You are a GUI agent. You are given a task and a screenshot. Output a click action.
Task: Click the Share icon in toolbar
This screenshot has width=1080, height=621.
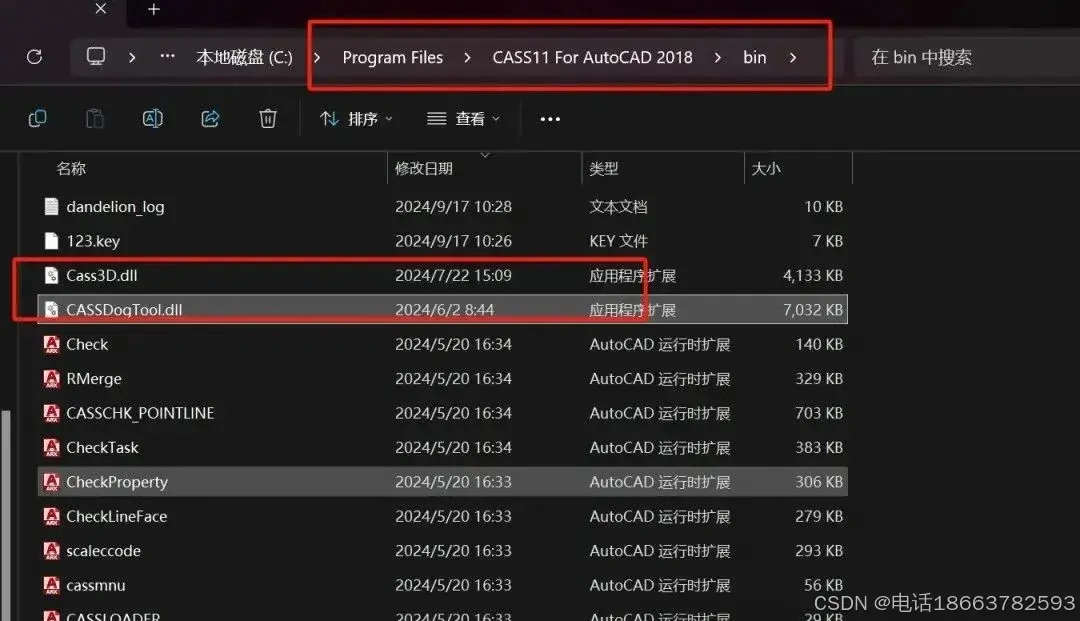click(x=210, y=118)
